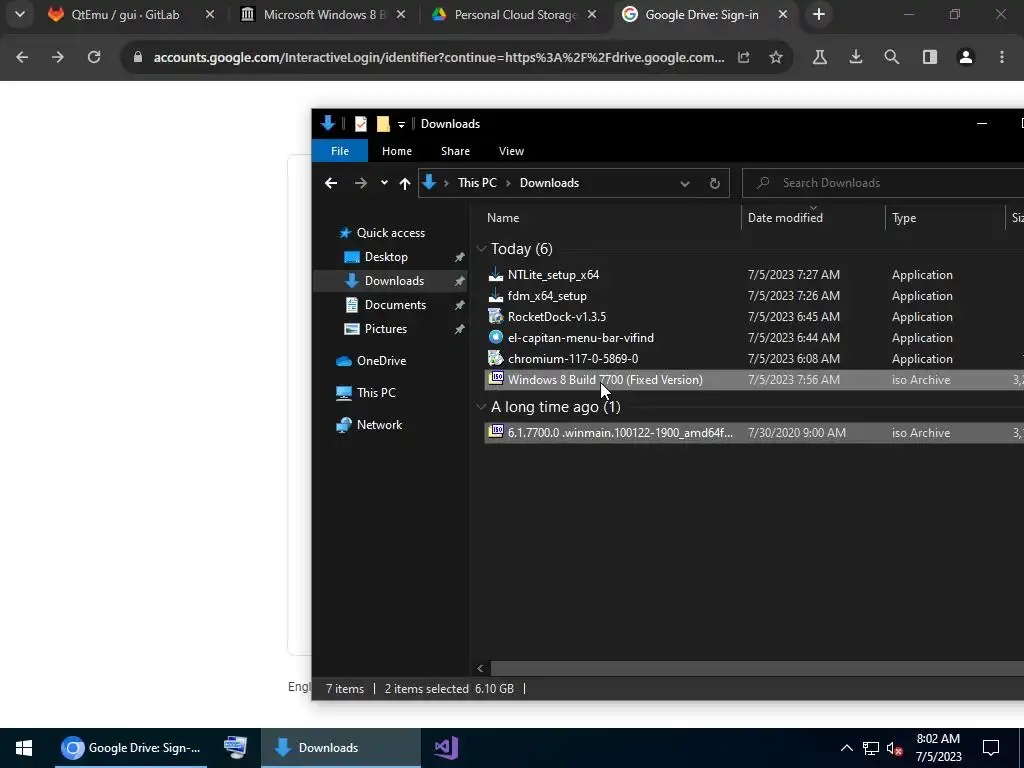The image size is (1024, 768).
Task: Open the tab search dropdown in Chrome
Action: click(20, 14)
